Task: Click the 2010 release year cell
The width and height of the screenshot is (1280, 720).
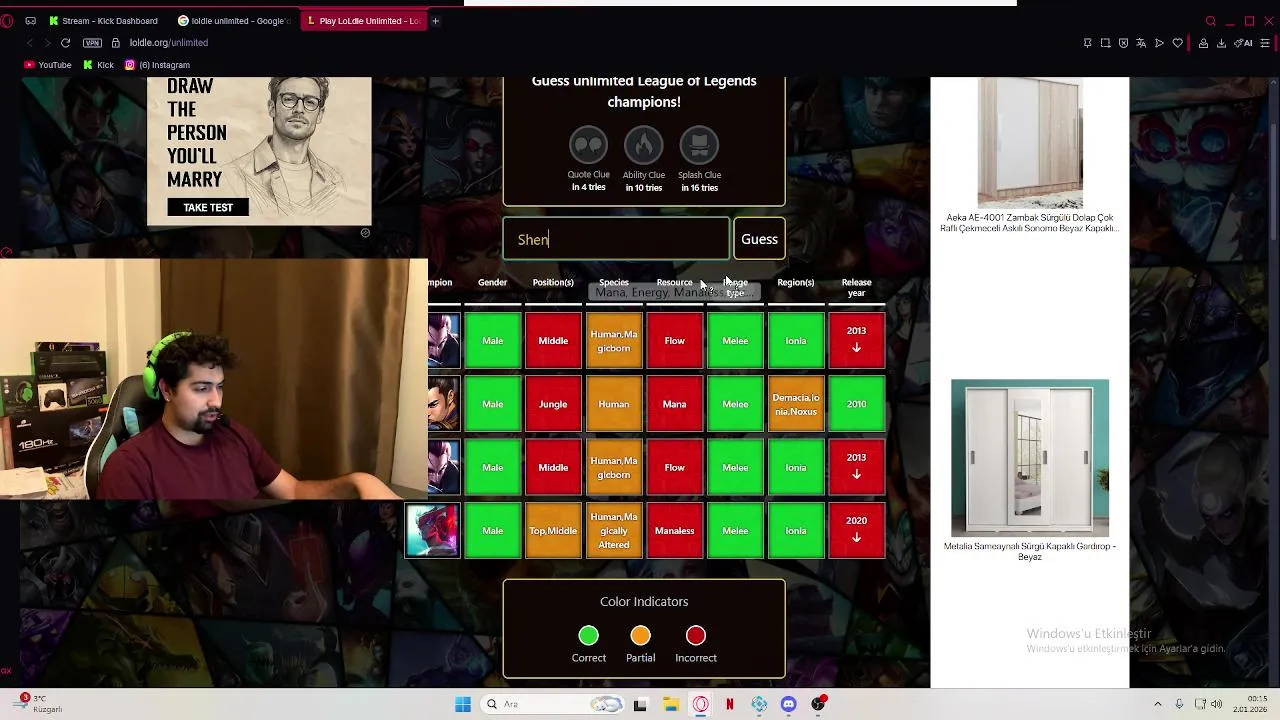Action: 856,404
